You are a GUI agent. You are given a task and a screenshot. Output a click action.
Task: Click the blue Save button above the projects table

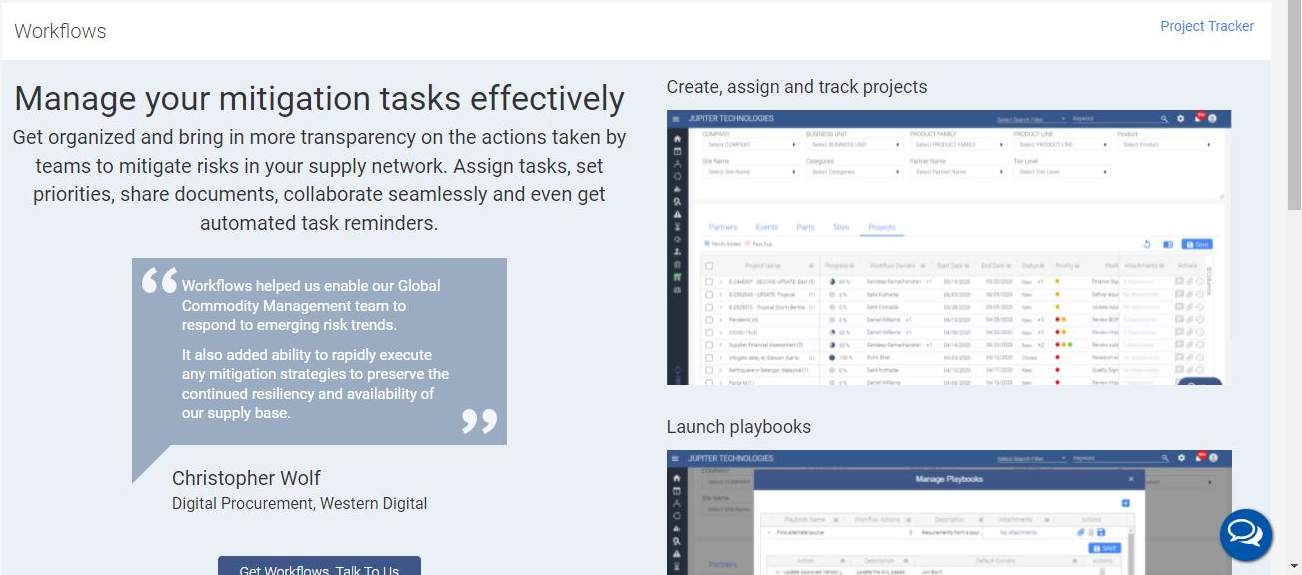coord(1197,244)
